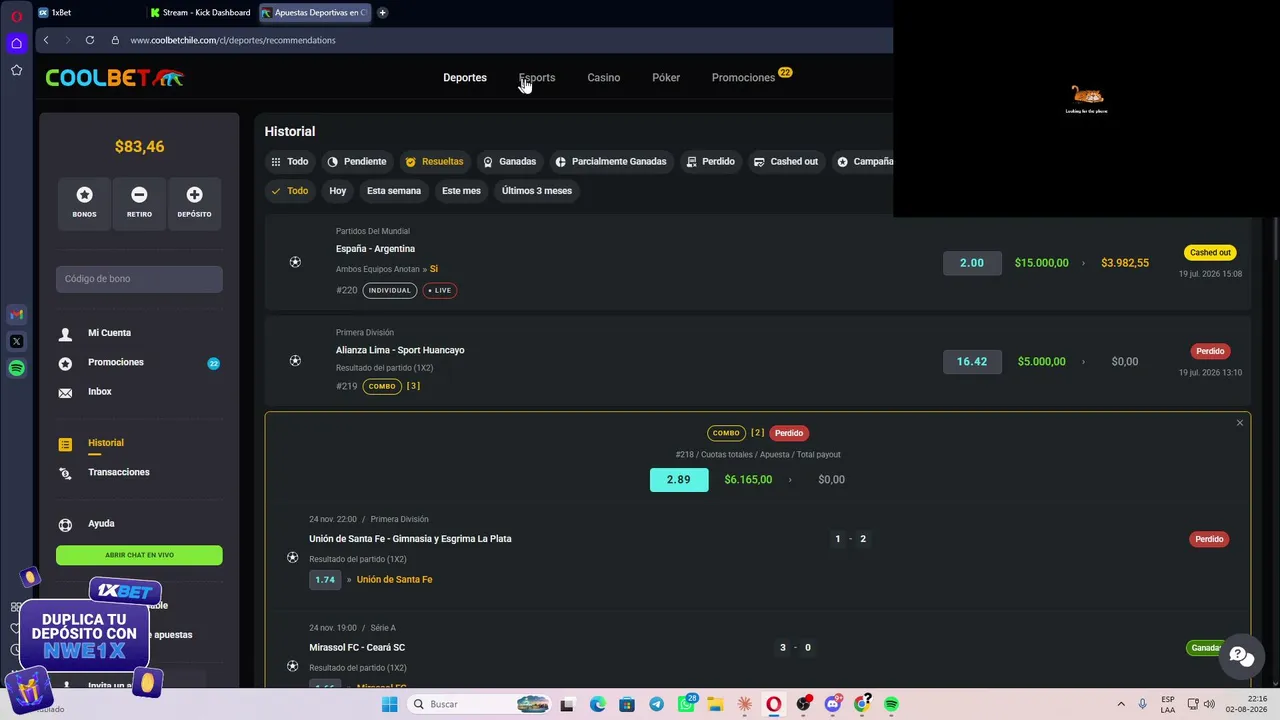Filter history by Todo status
Screen dimensions: 1280x720
click(289, 161)
